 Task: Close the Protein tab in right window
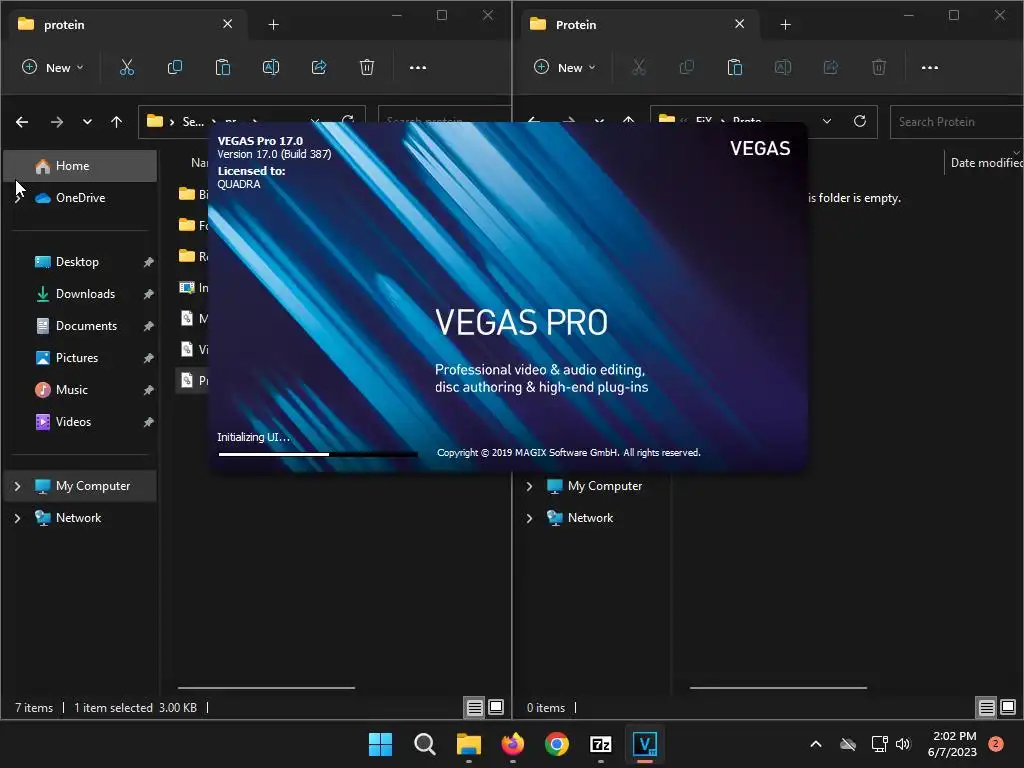739,24
